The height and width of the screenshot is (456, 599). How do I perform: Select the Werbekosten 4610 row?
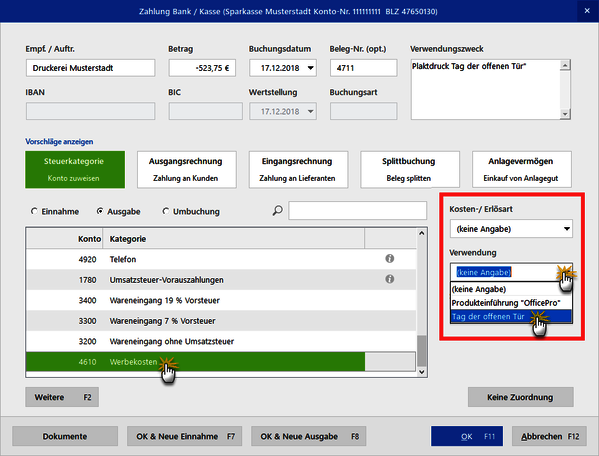pyautogui.click(x=220, y=362)
